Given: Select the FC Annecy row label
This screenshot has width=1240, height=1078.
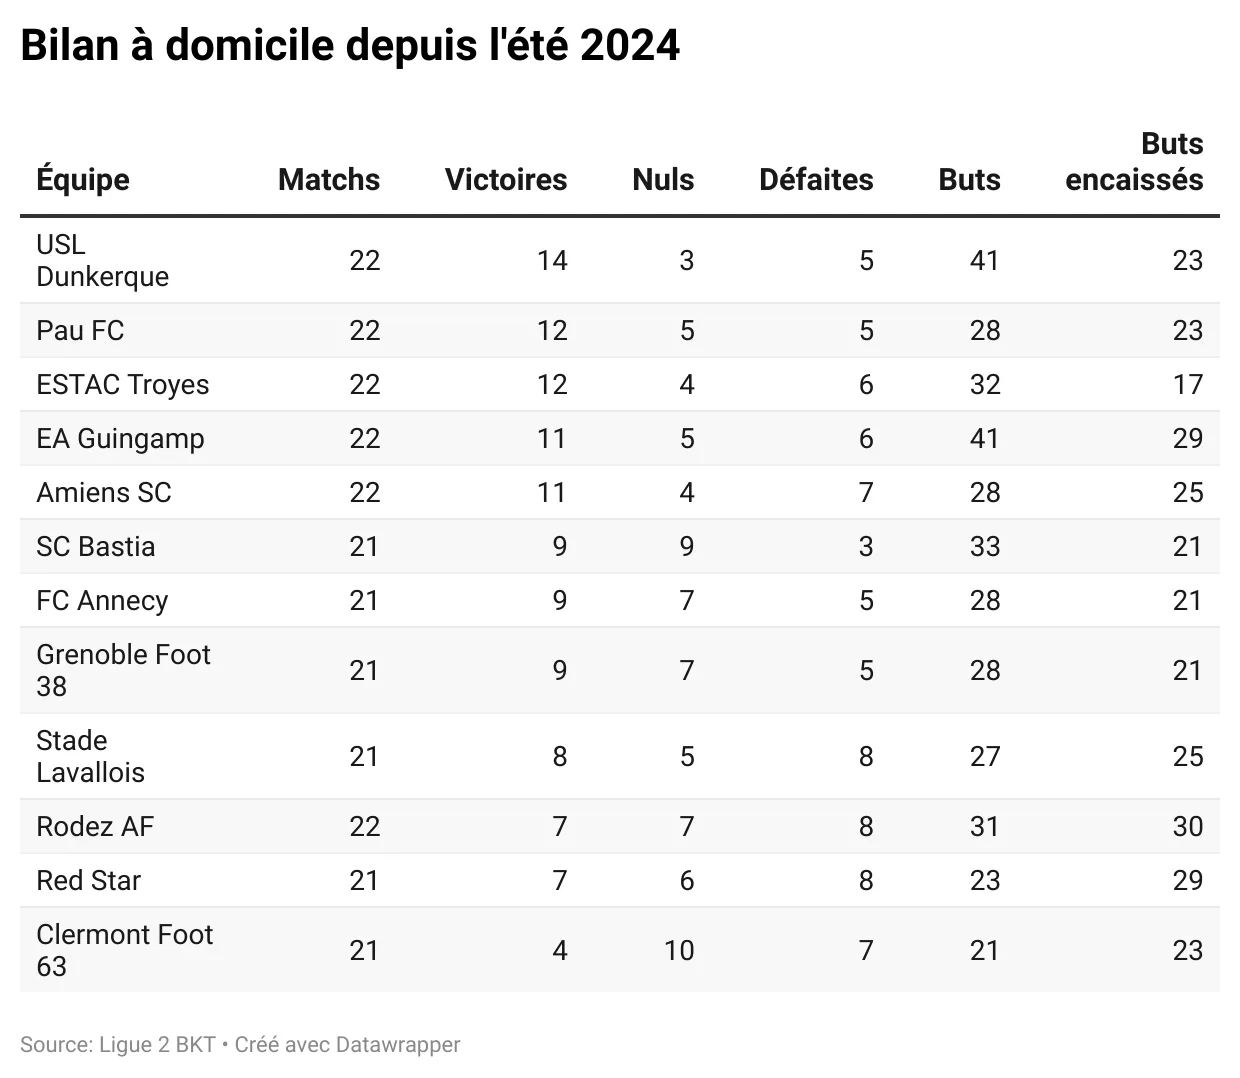Looking at the screenshot, I should coord(102,601).
